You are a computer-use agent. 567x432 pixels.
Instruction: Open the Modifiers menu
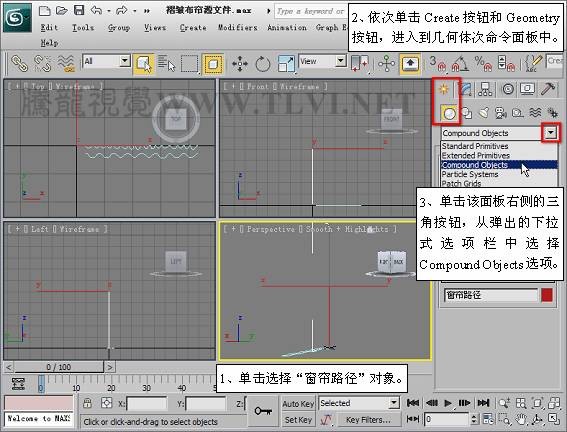pyautogui.click(x=238, y=27)
